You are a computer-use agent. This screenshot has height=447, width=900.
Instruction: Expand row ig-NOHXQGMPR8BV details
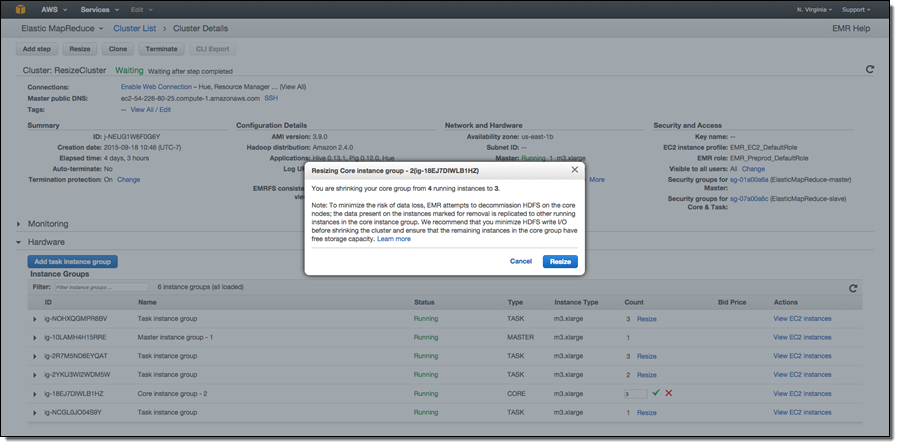(x=35, y=318)
